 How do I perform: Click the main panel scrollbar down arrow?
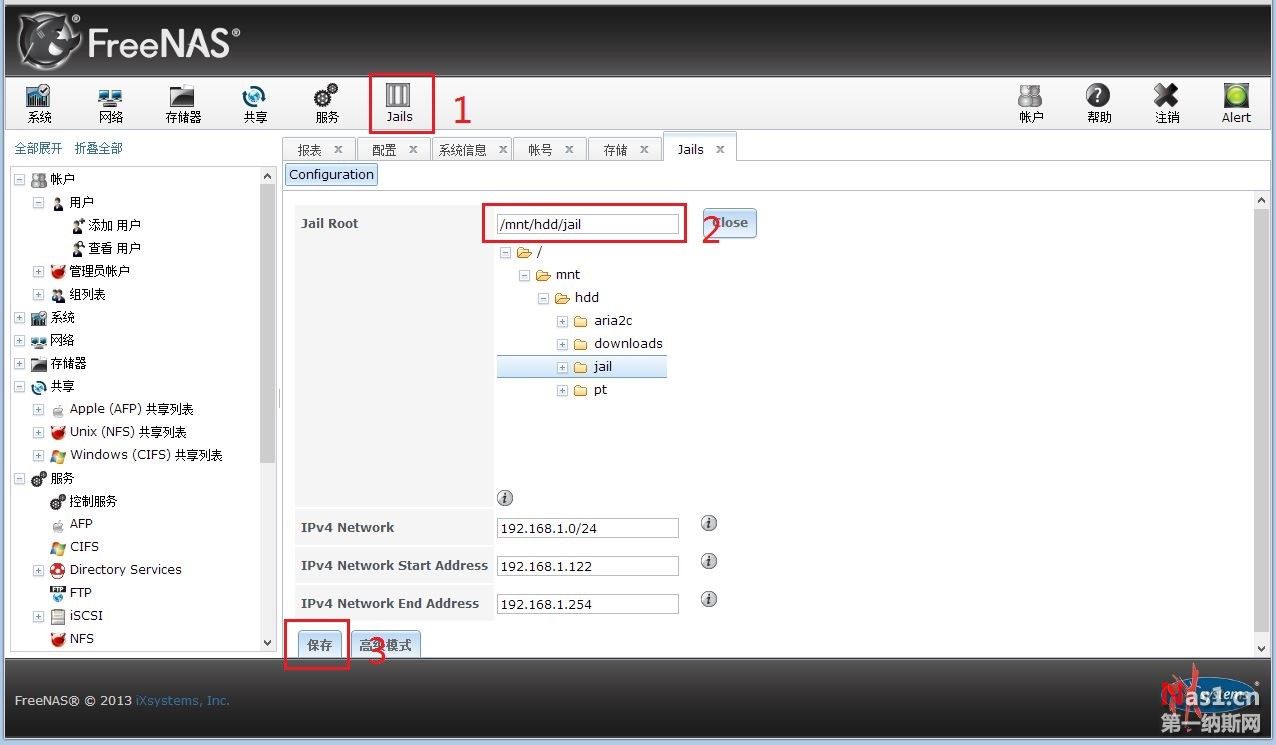tap(1262, 648)
